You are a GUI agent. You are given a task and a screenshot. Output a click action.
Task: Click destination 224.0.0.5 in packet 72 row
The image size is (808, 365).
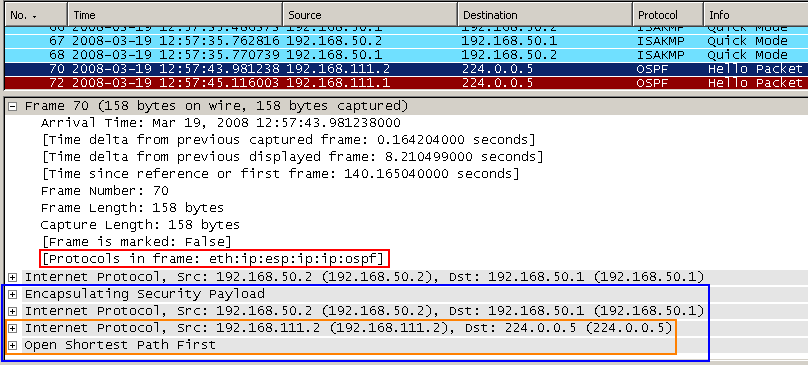click(x=497, y=83)
